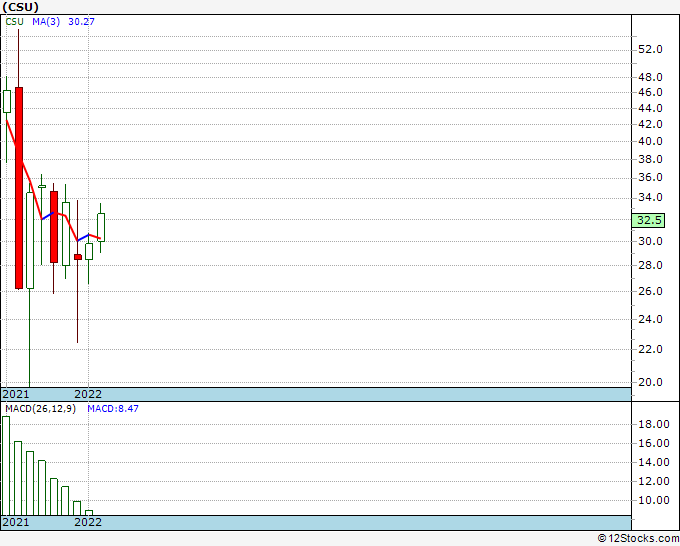Click the shortest MACD histogram bar at 2022

pyautogui.click(x=88, y=513)
